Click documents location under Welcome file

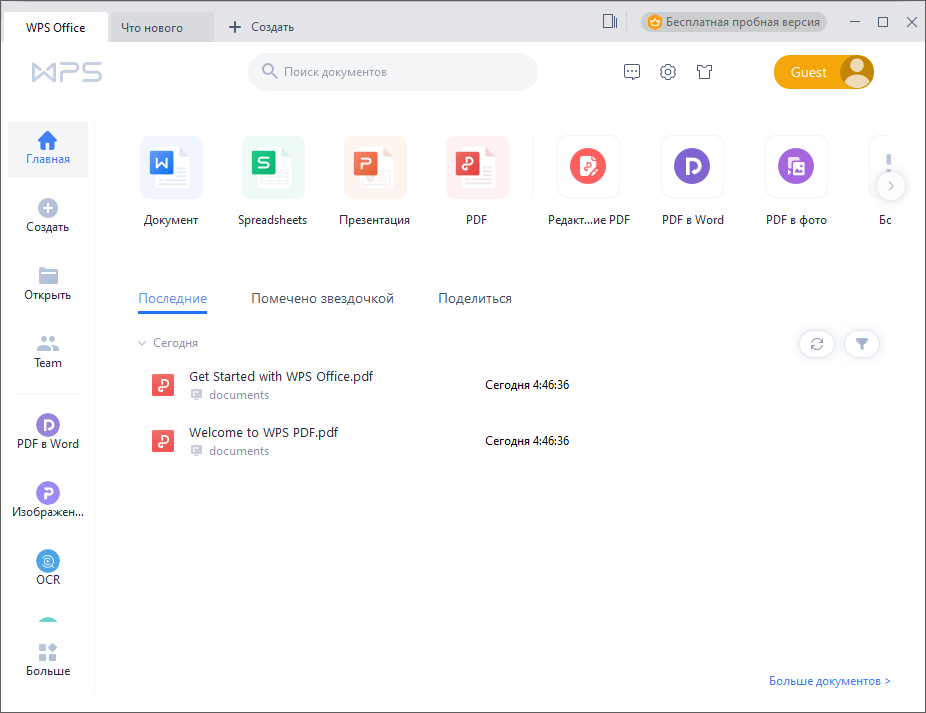point(239,451)
